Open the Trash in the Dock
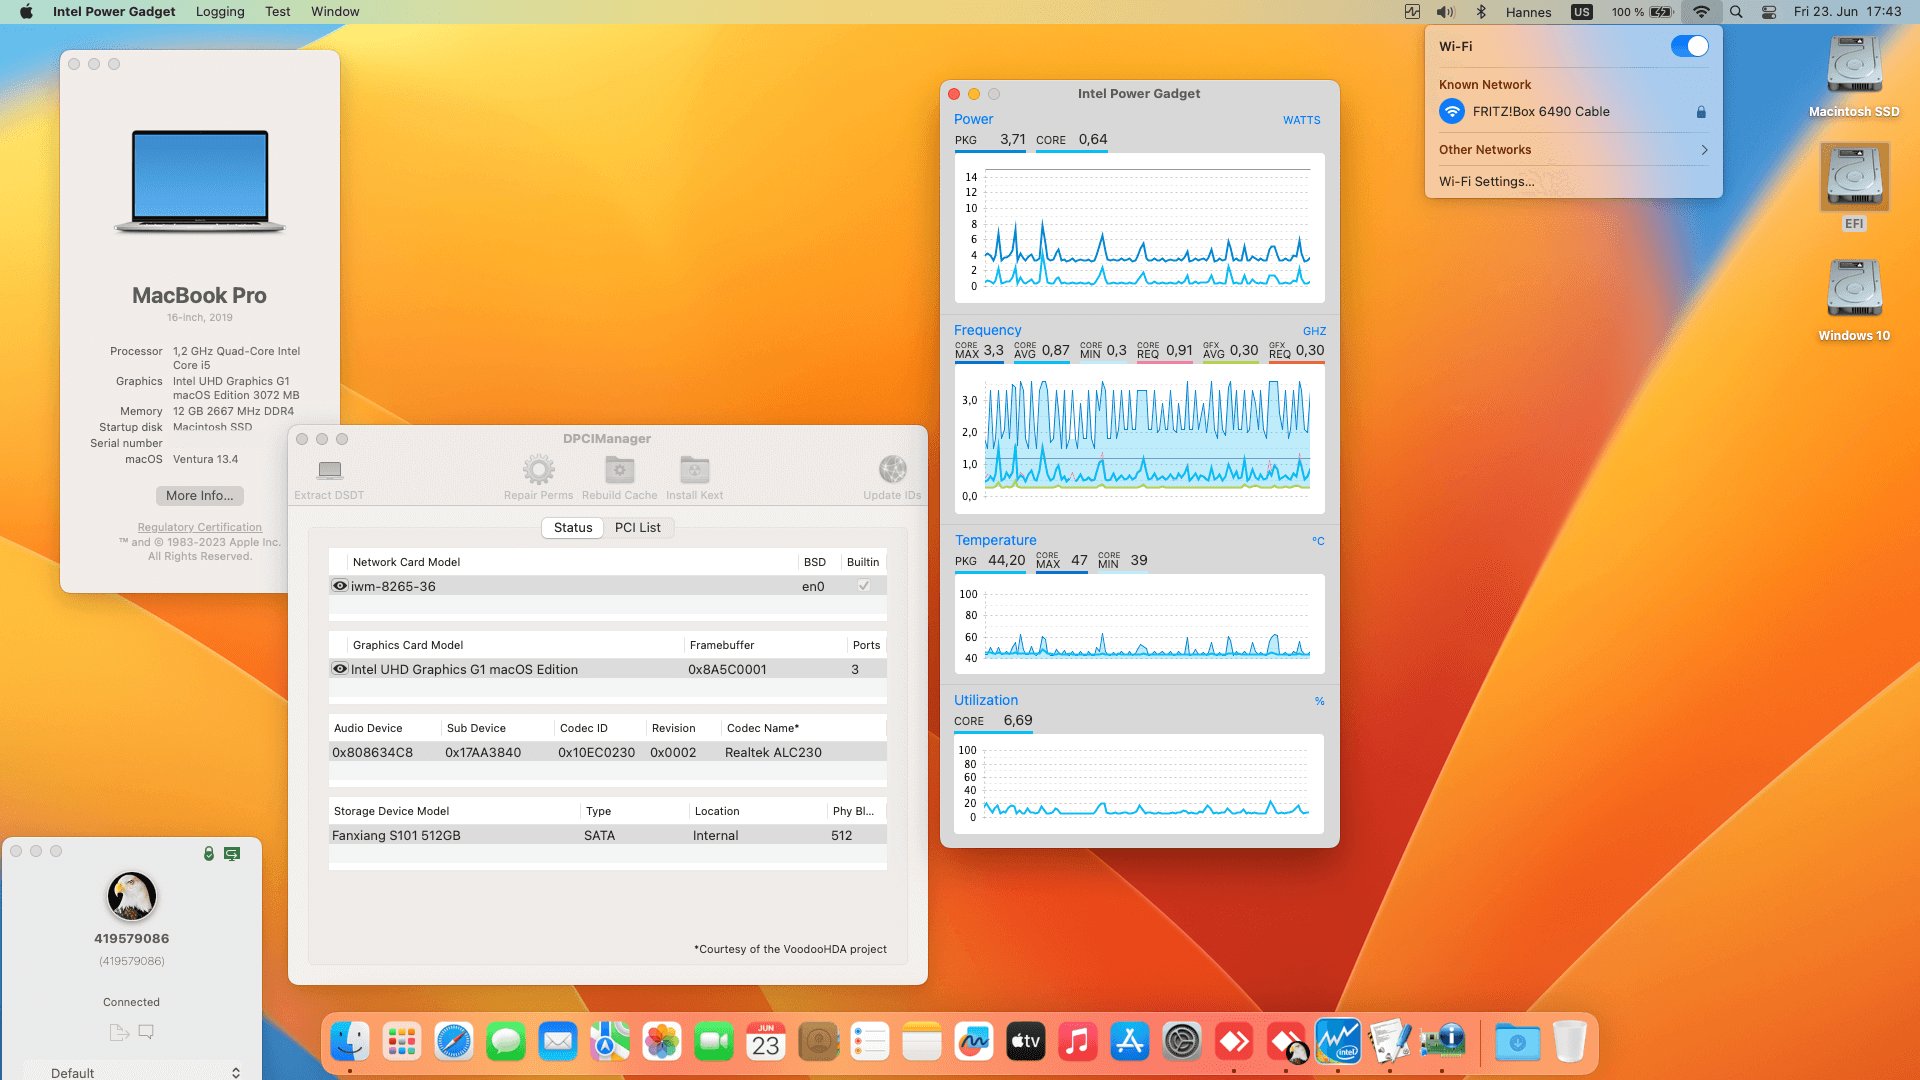The height and width of the screenshot is (1080, 1920). [1570, 1041]
